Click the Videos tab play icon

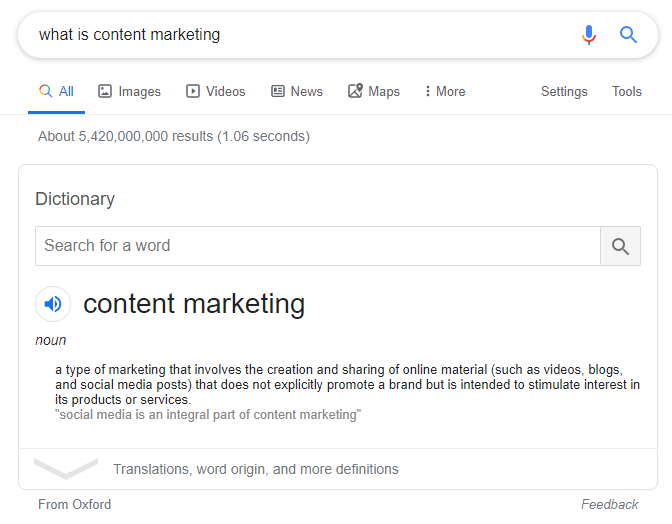click(x=193, y=91)
